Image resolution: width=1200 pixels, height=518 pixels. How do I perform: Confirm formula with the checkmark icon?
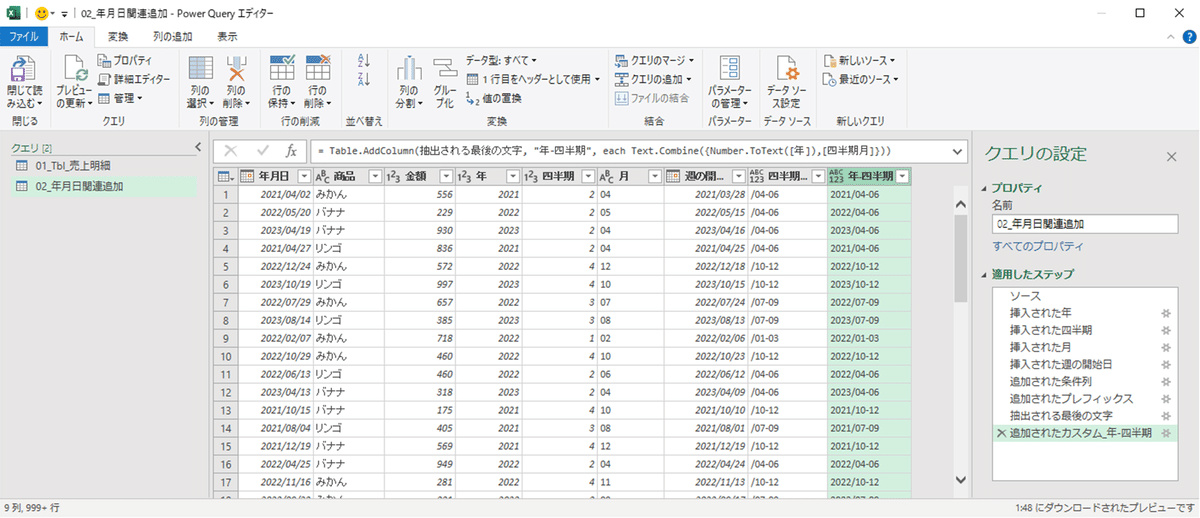click(x=262, y=151)
